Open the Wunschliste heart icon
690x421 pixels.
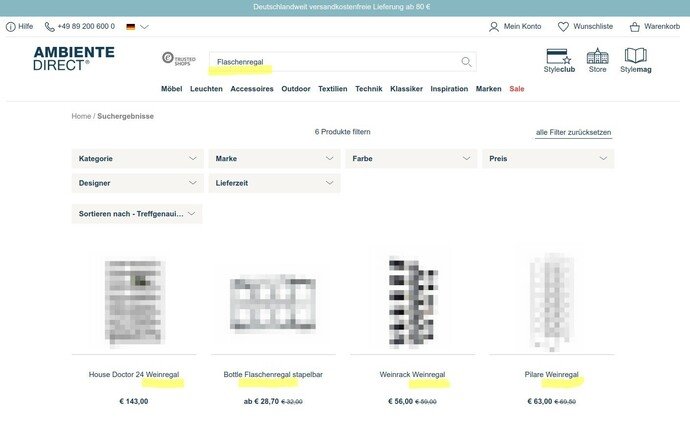[x=563, y=26]
